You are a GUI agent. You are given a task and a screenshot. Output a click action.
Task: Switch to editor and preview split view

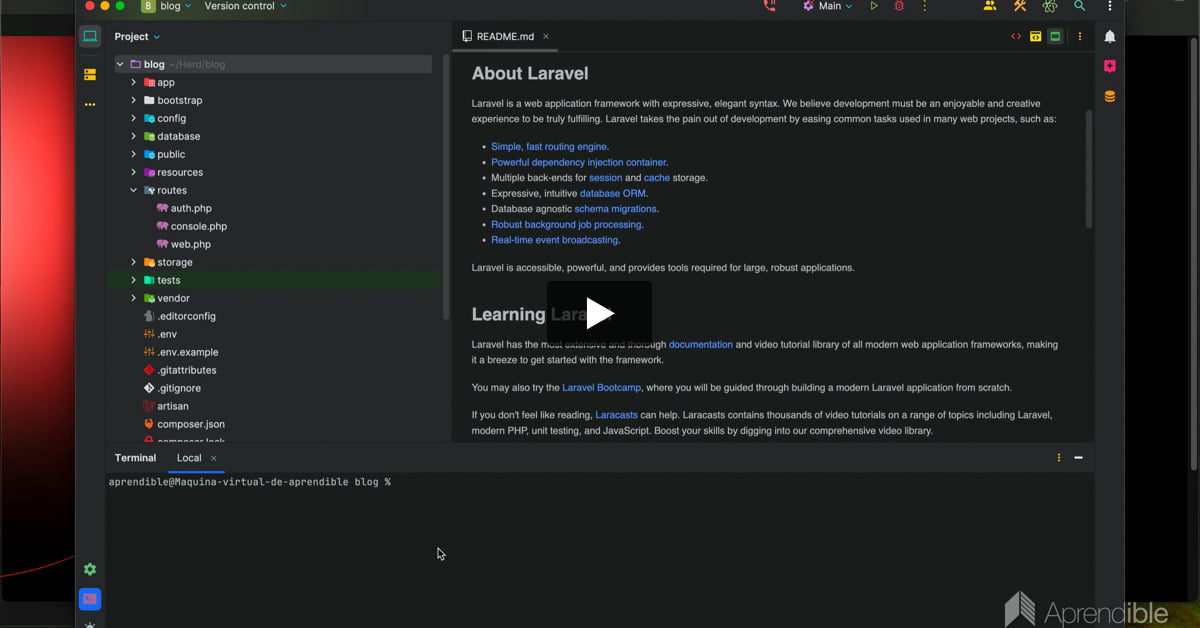(1036, 37)
